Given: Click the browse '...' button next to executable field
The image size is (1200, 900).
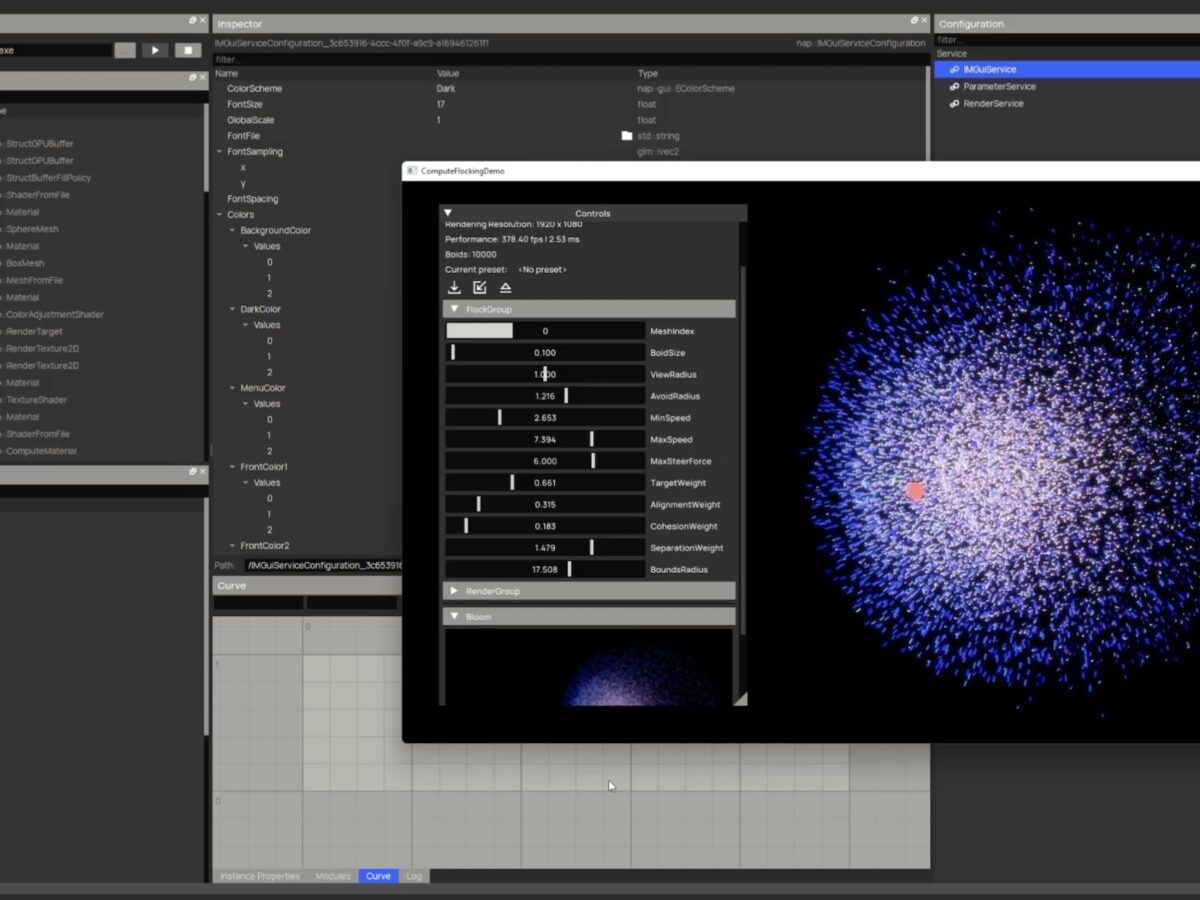Looking at the screenshot, I should 125,50.
